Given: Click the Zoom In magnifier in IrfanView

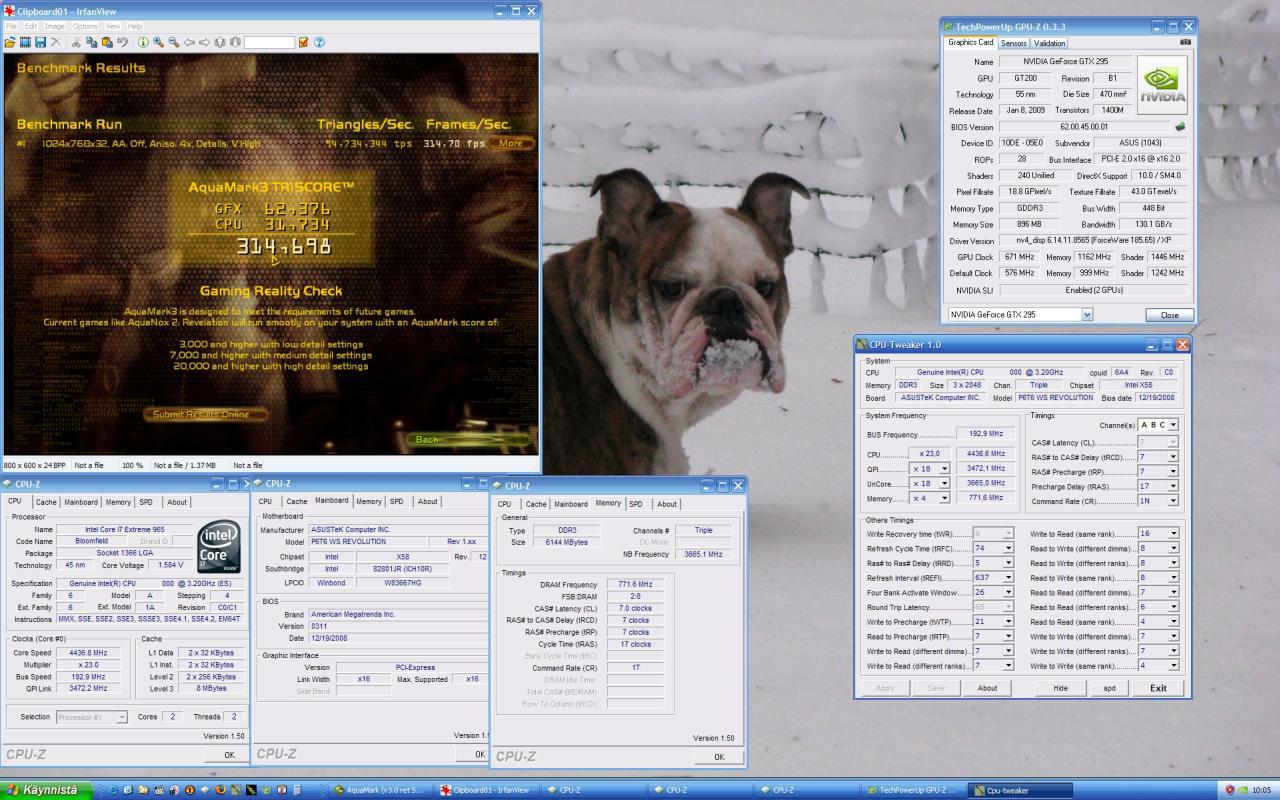Looking at the screenshot, I should pyautogui.click(x=159, y=42).
